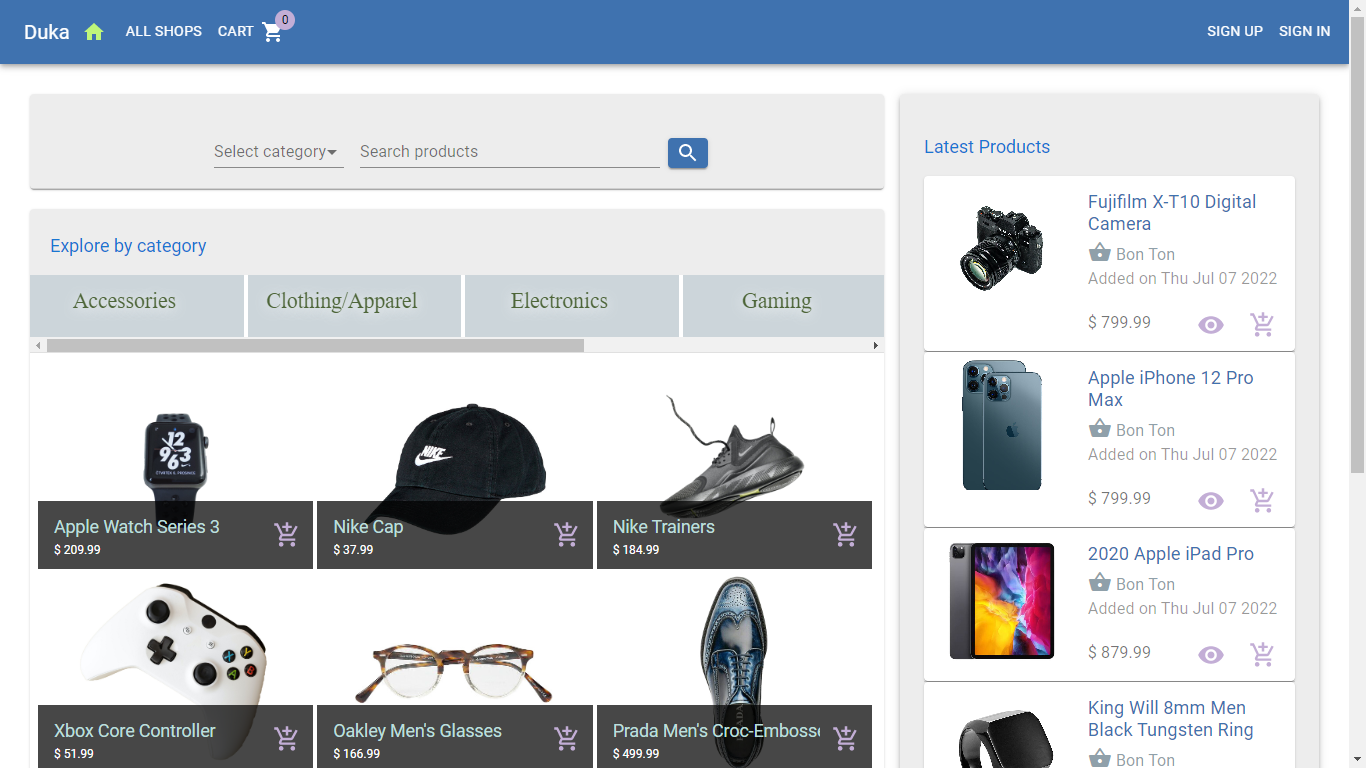The height and width of the screenshot is (768, 1366).
Task: Add Prada Men's shoe to cart
Action: tap(845, 739)
